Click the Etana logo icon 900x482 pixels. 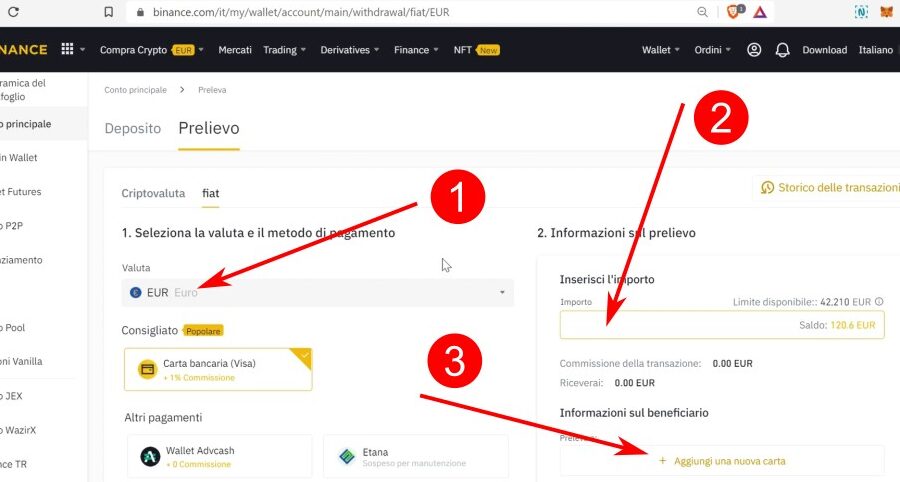point(347,457)
